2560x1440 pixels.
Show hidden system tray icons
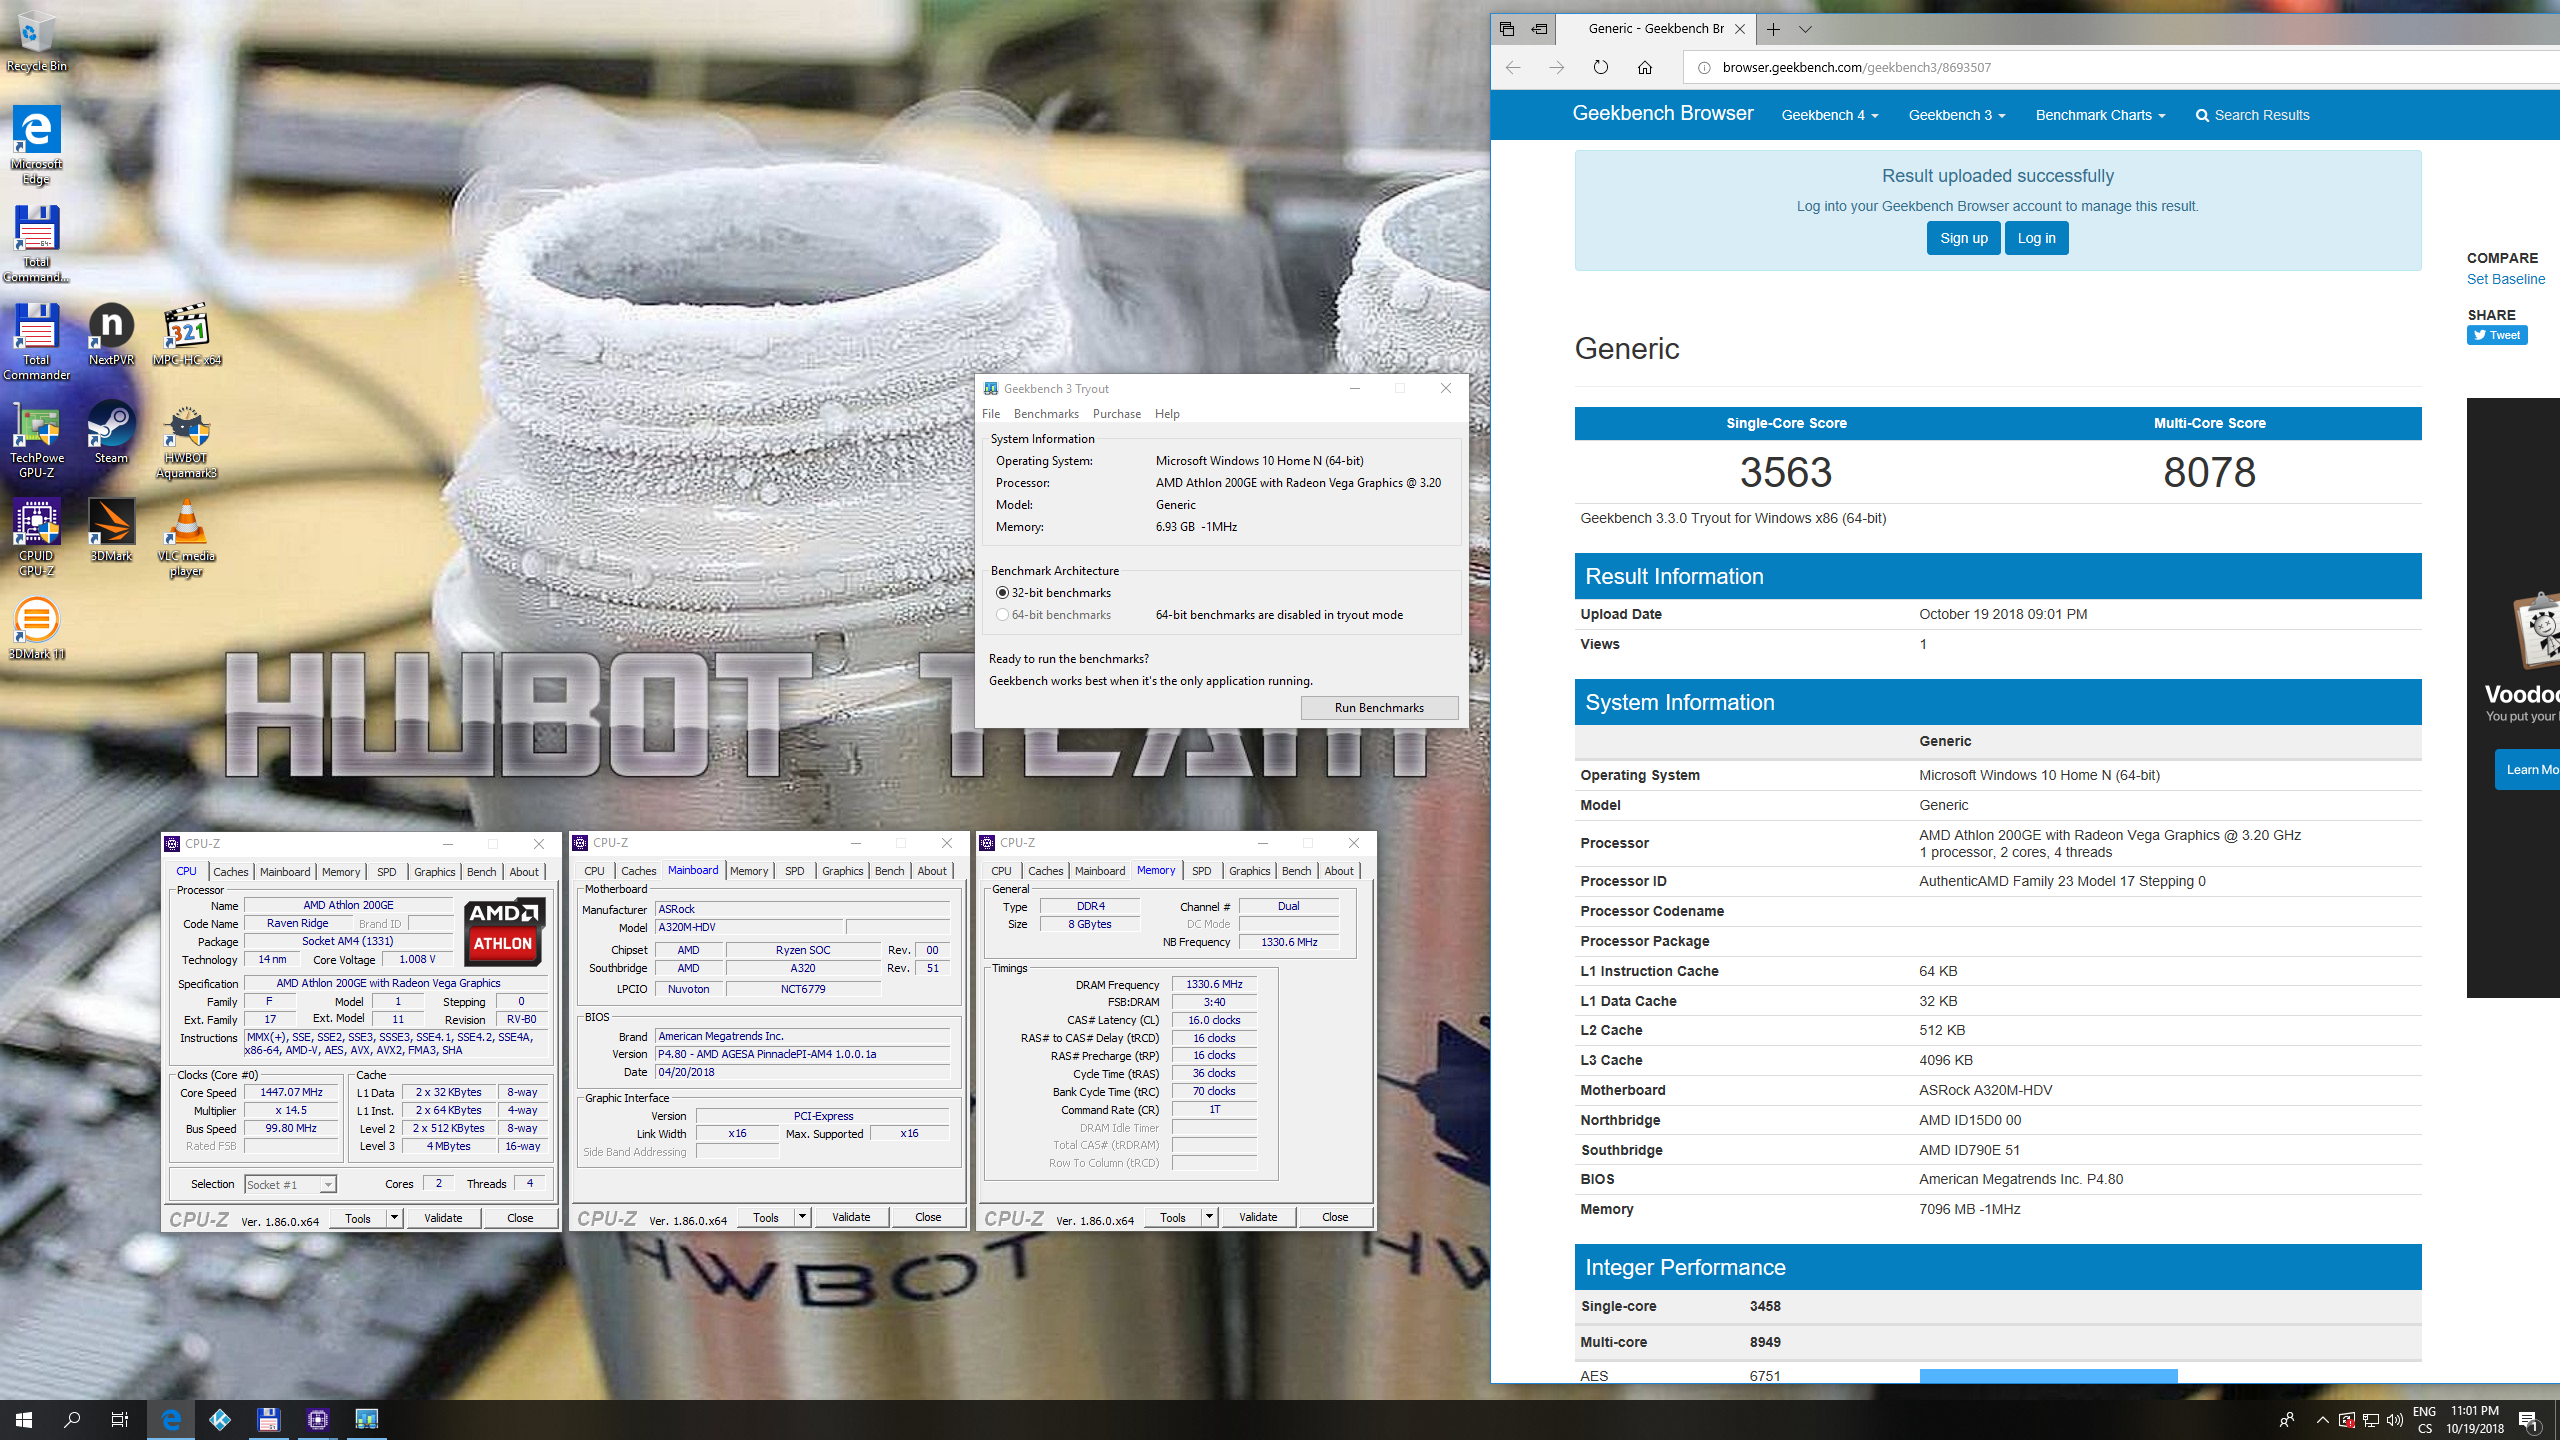pos(2322,1420)
